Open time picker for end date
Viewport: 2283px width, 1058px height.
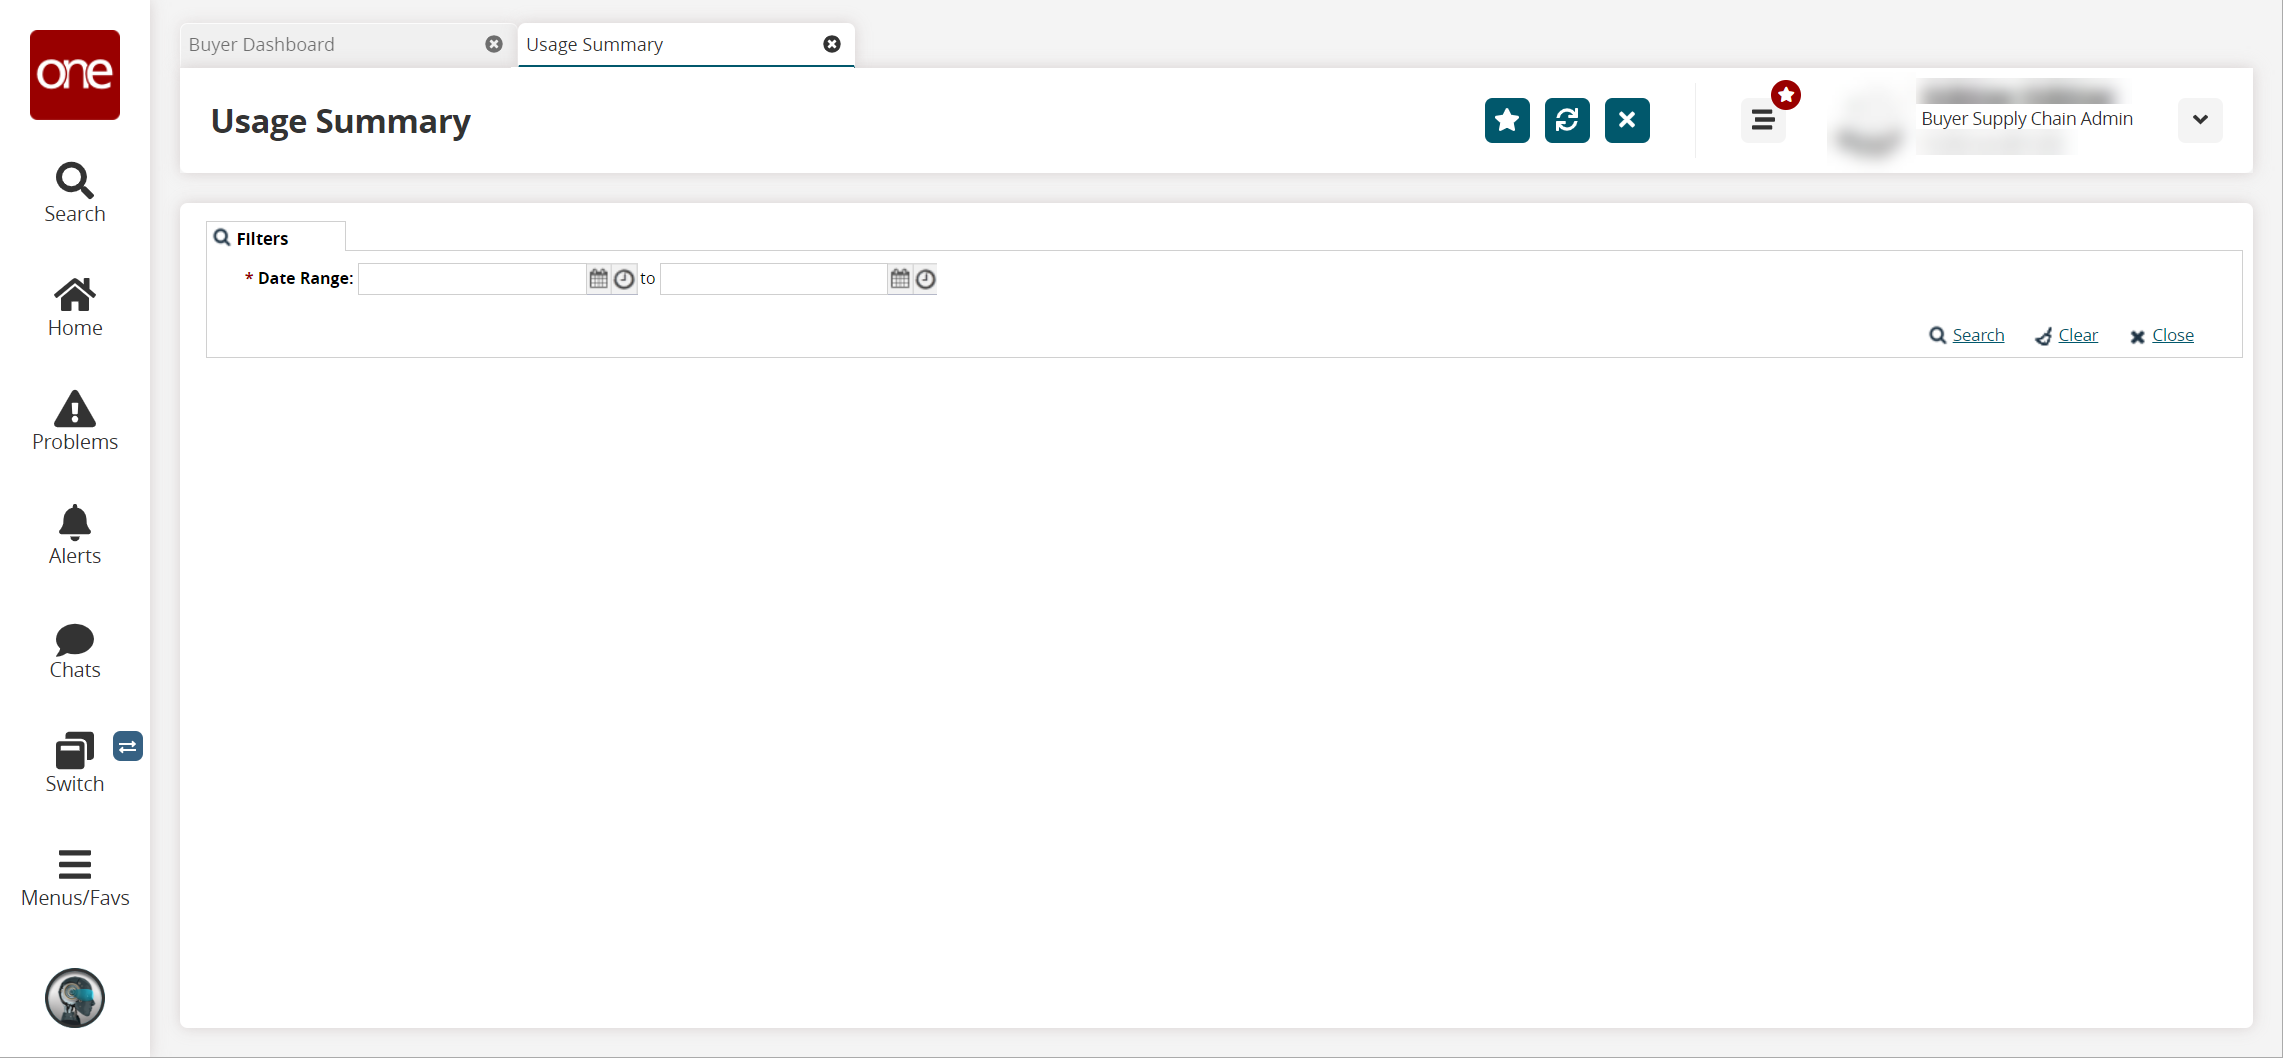[926, 279]
